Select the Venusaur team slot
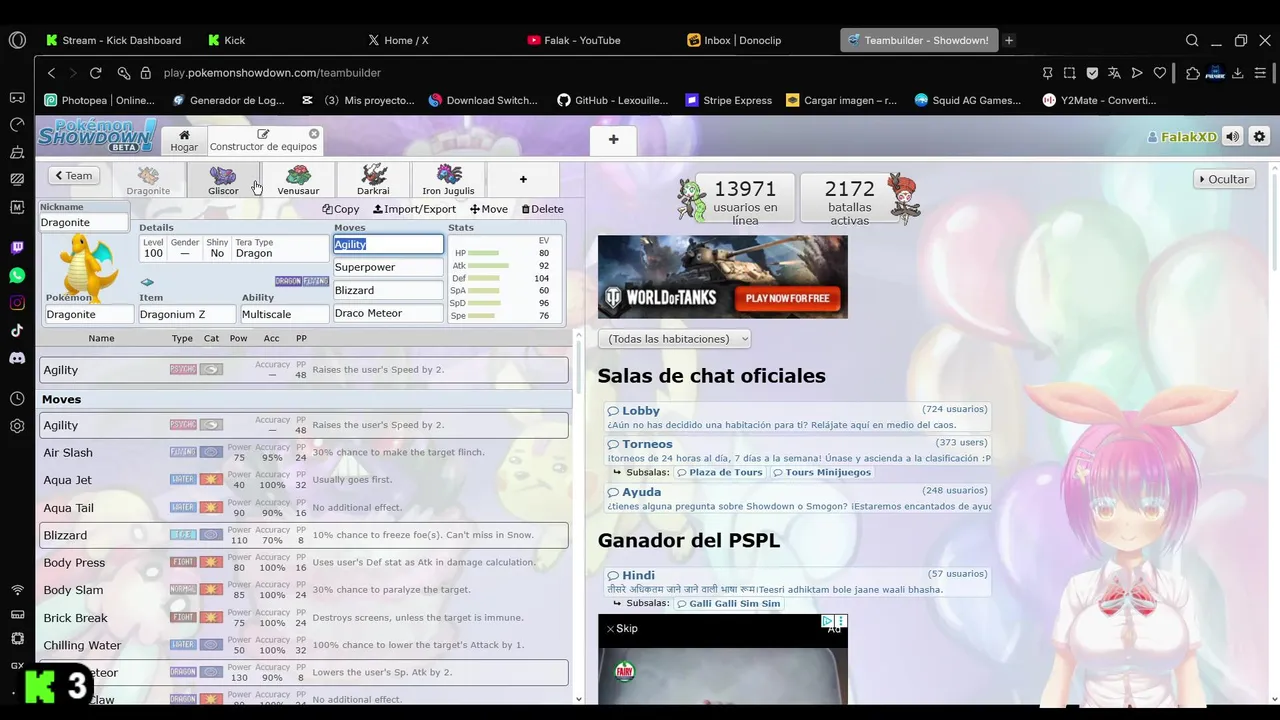 pyautogui.click(x=298, y=181)
